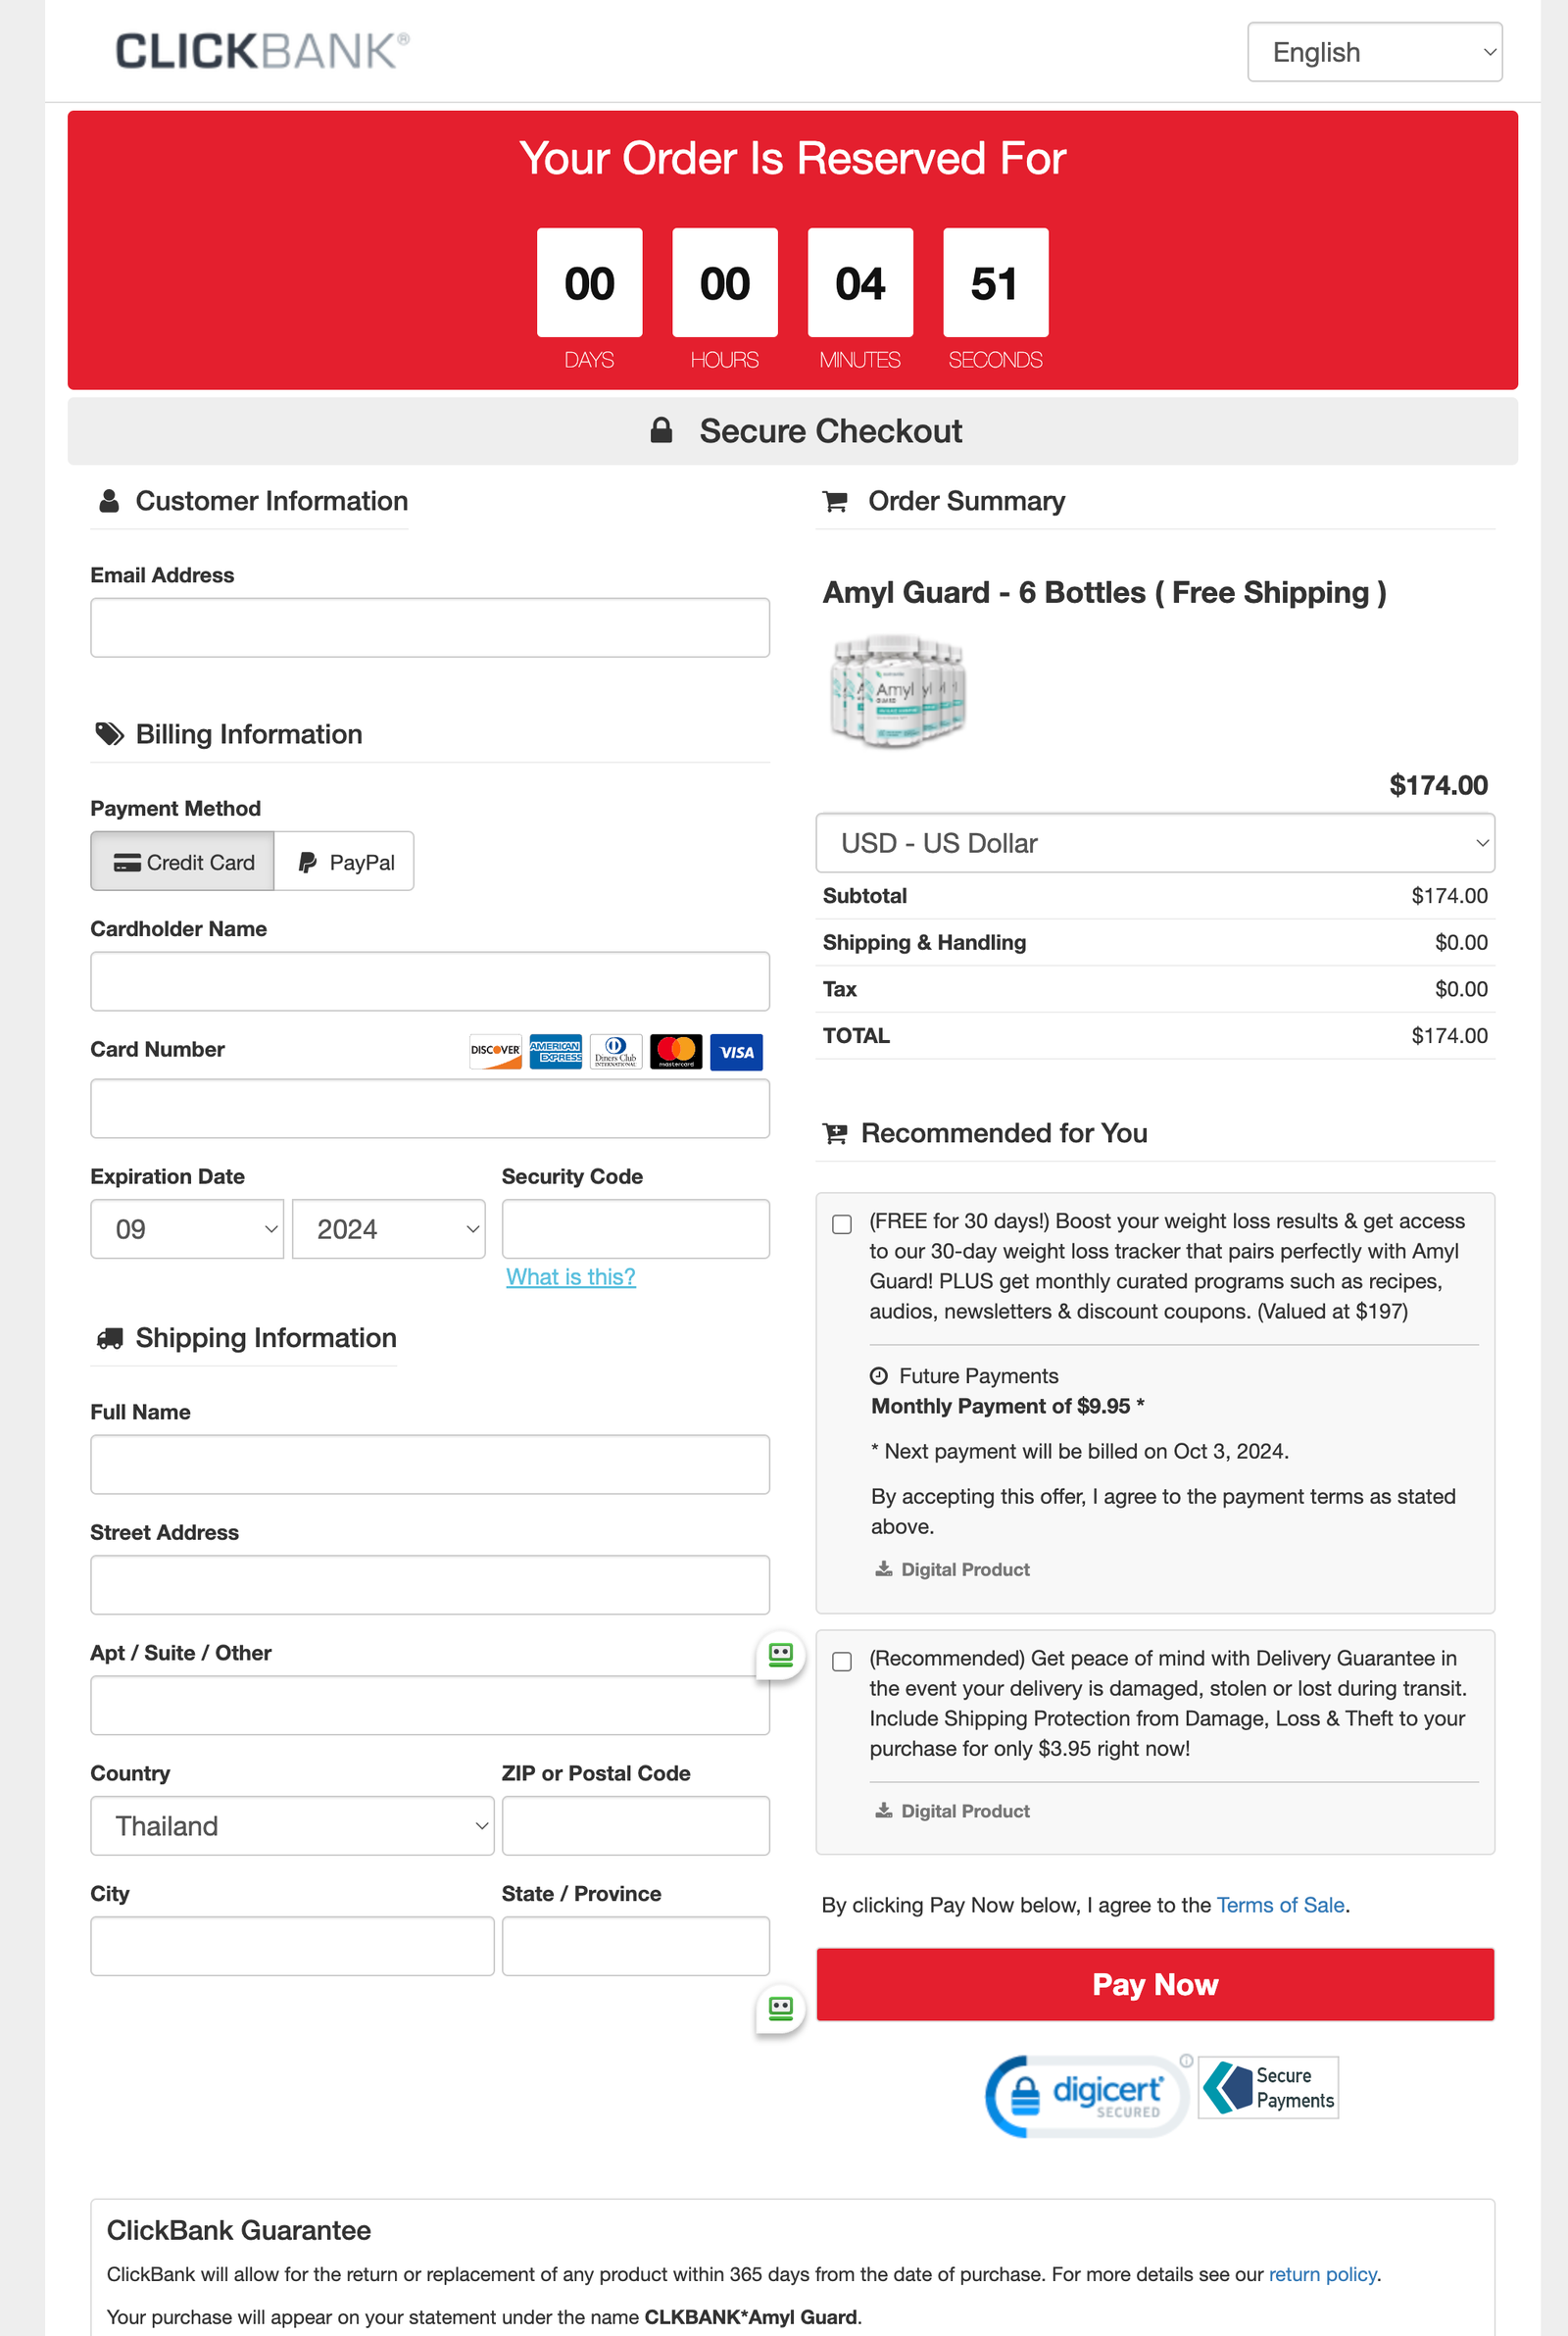This screenshot has width=1568, height=2336.
Task: Click into the Email Address field
Action: click(x=430, y=628)
